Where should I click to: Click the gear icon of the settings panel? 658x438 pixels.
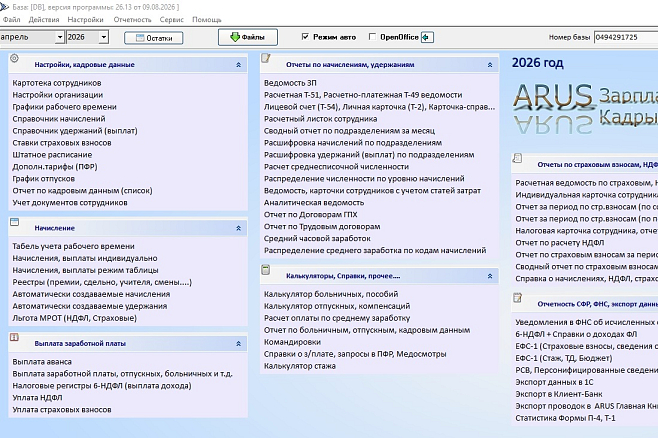click(x=14, y=58)
